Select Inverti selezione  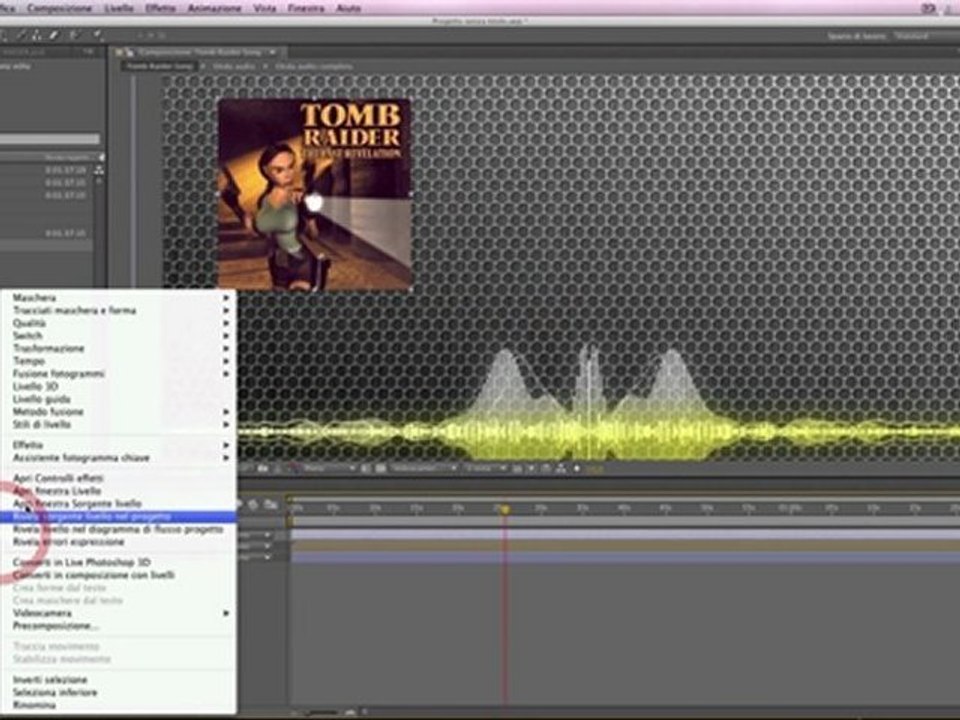point(119,680)
